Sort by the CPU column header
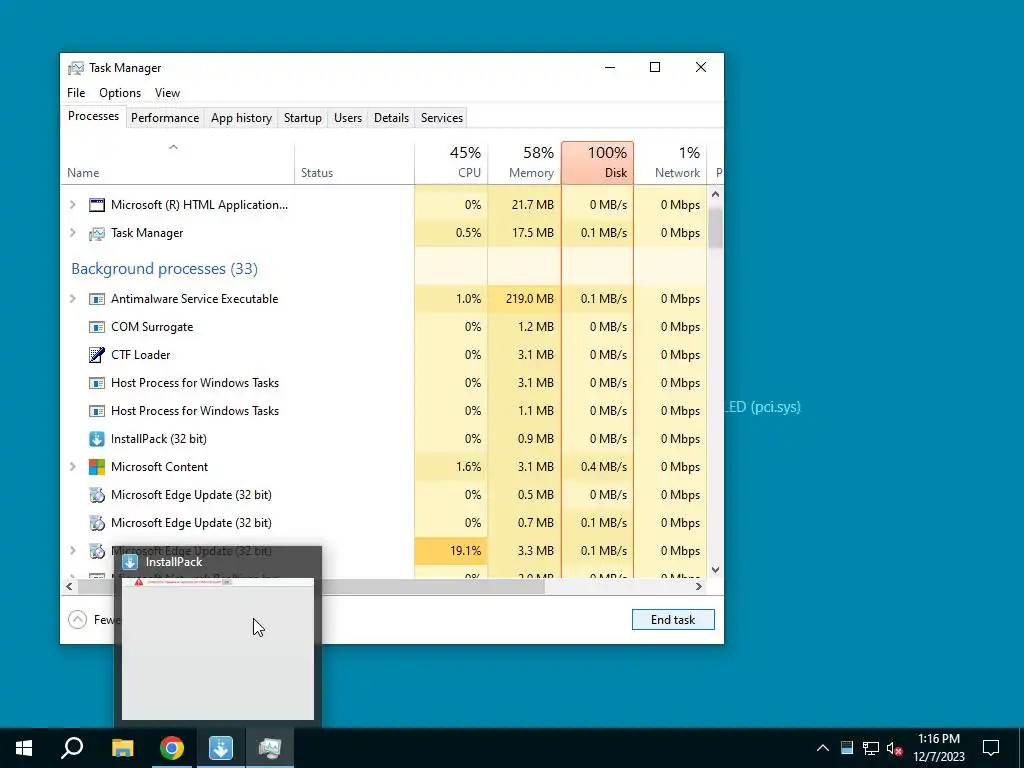 (451, 163)
